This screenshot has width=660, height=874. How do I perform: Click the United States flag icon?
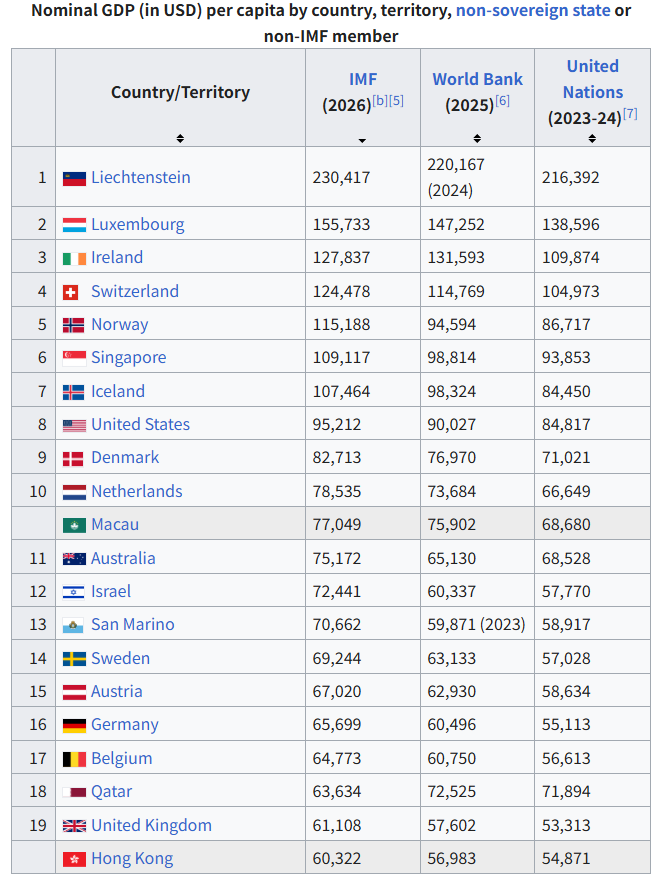click(x=74, y=426)
